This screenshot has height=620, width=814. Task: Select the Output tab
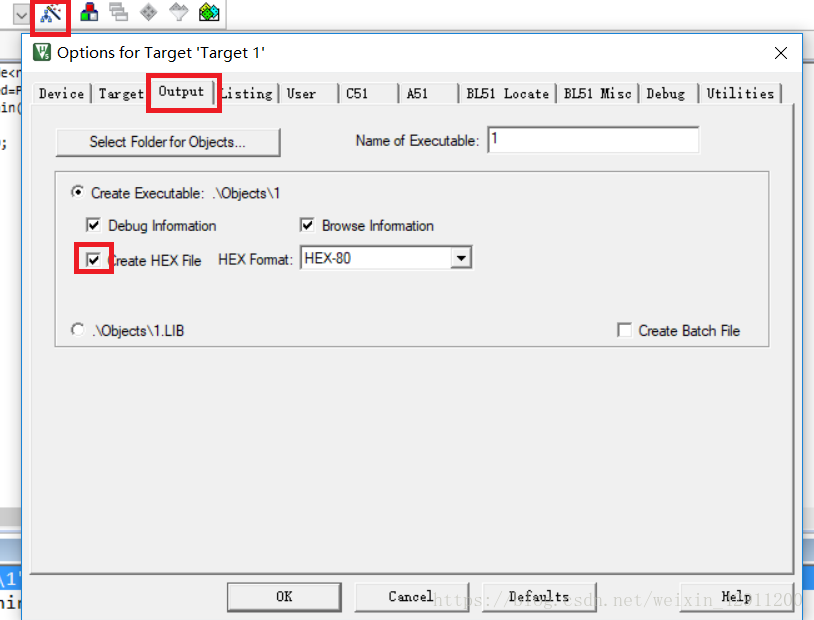pos(181,92)
